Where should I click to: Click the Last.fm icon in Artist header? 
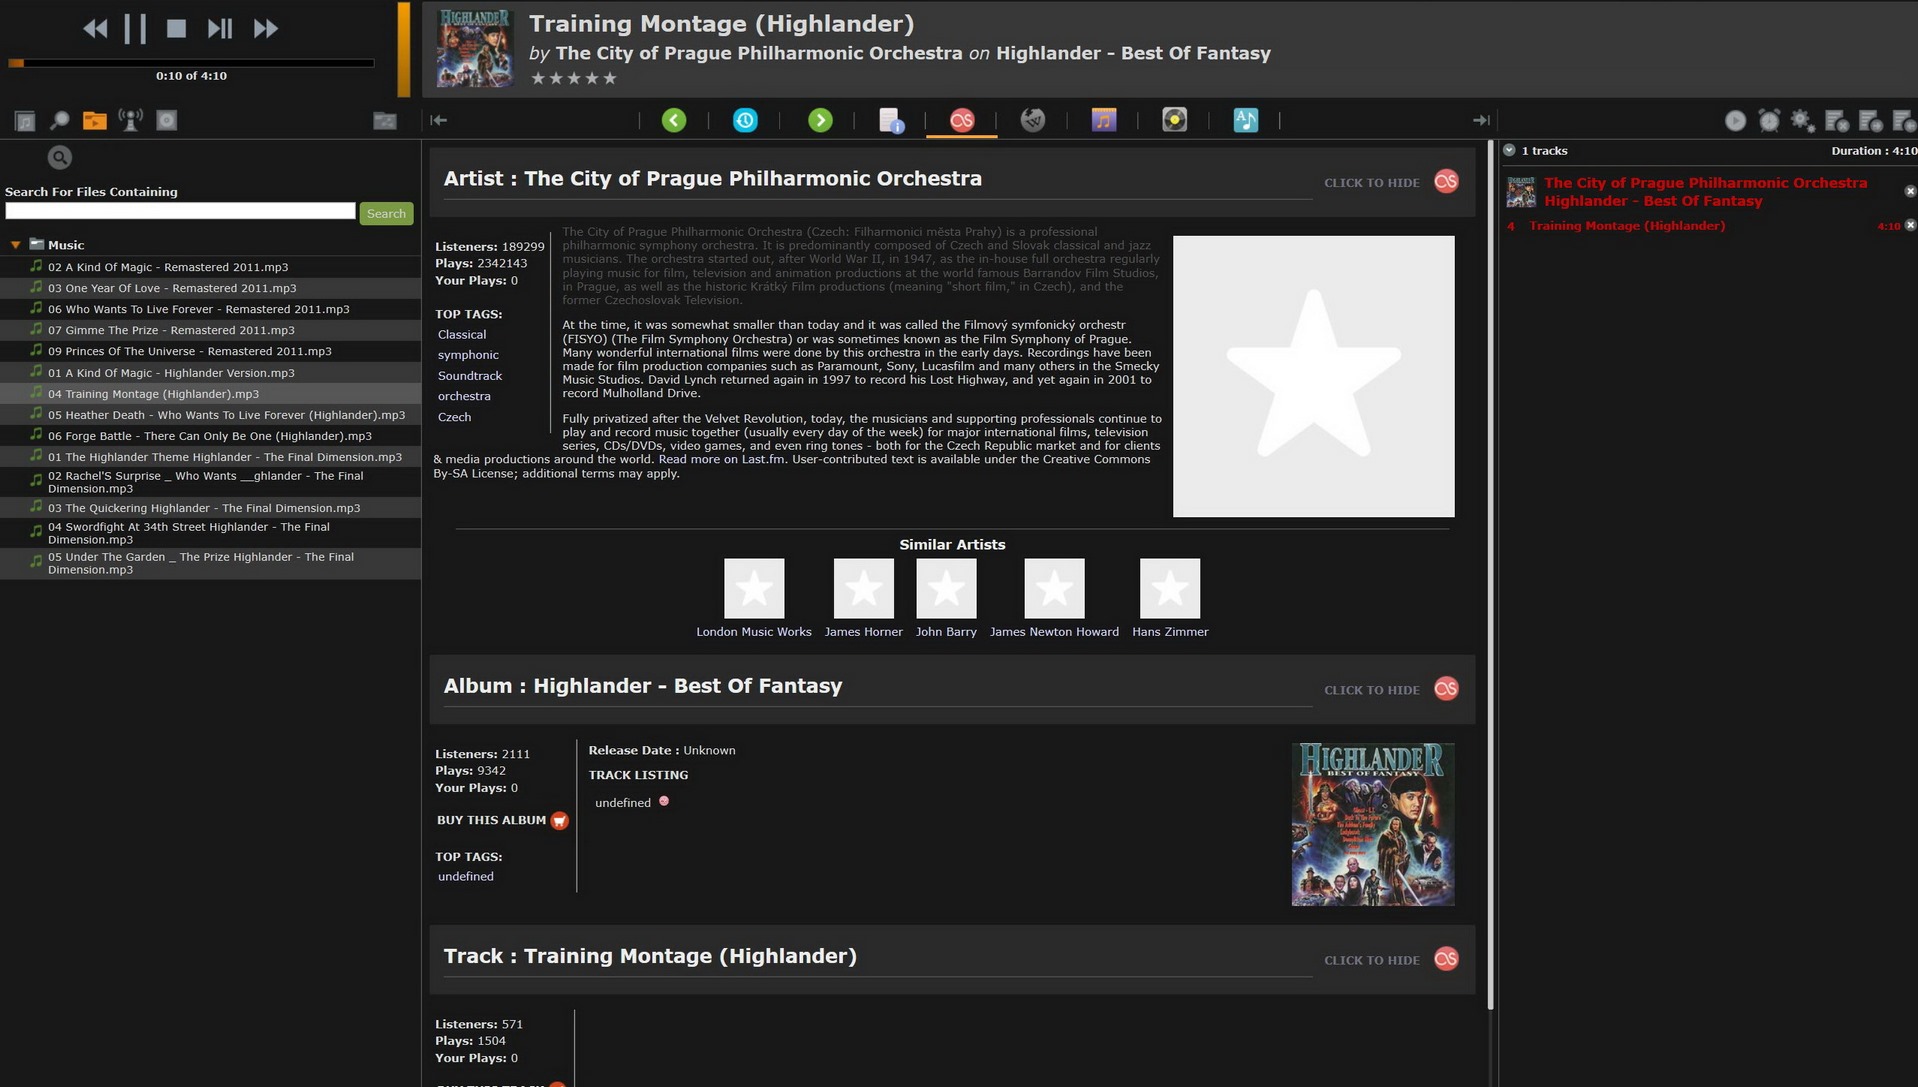[1446, 181]
